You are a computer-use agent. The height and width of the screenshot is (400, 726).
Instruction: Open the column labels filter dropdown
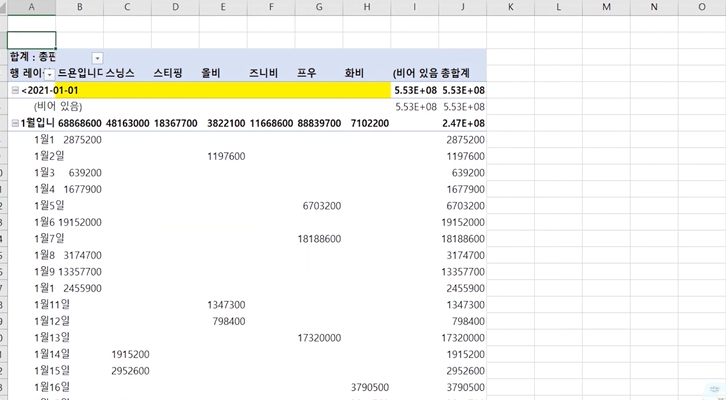coord(97,57)
